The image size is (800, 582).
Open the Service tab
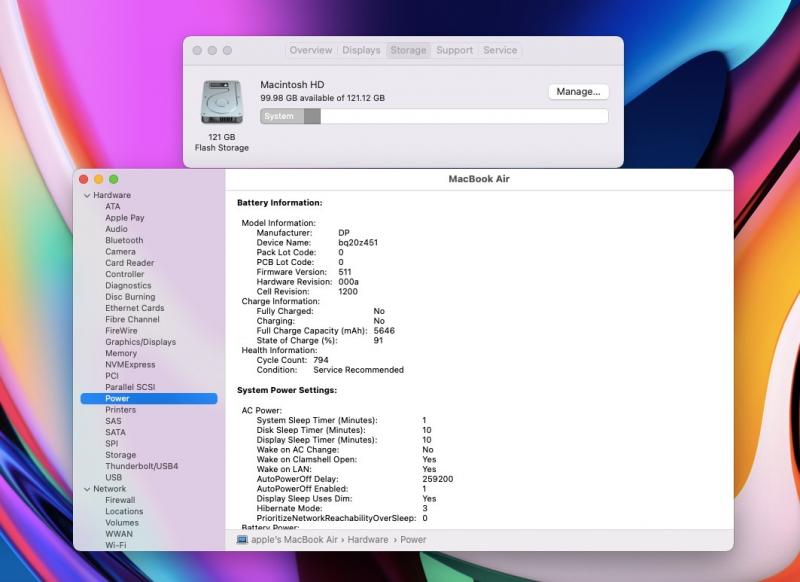point(500,50)
